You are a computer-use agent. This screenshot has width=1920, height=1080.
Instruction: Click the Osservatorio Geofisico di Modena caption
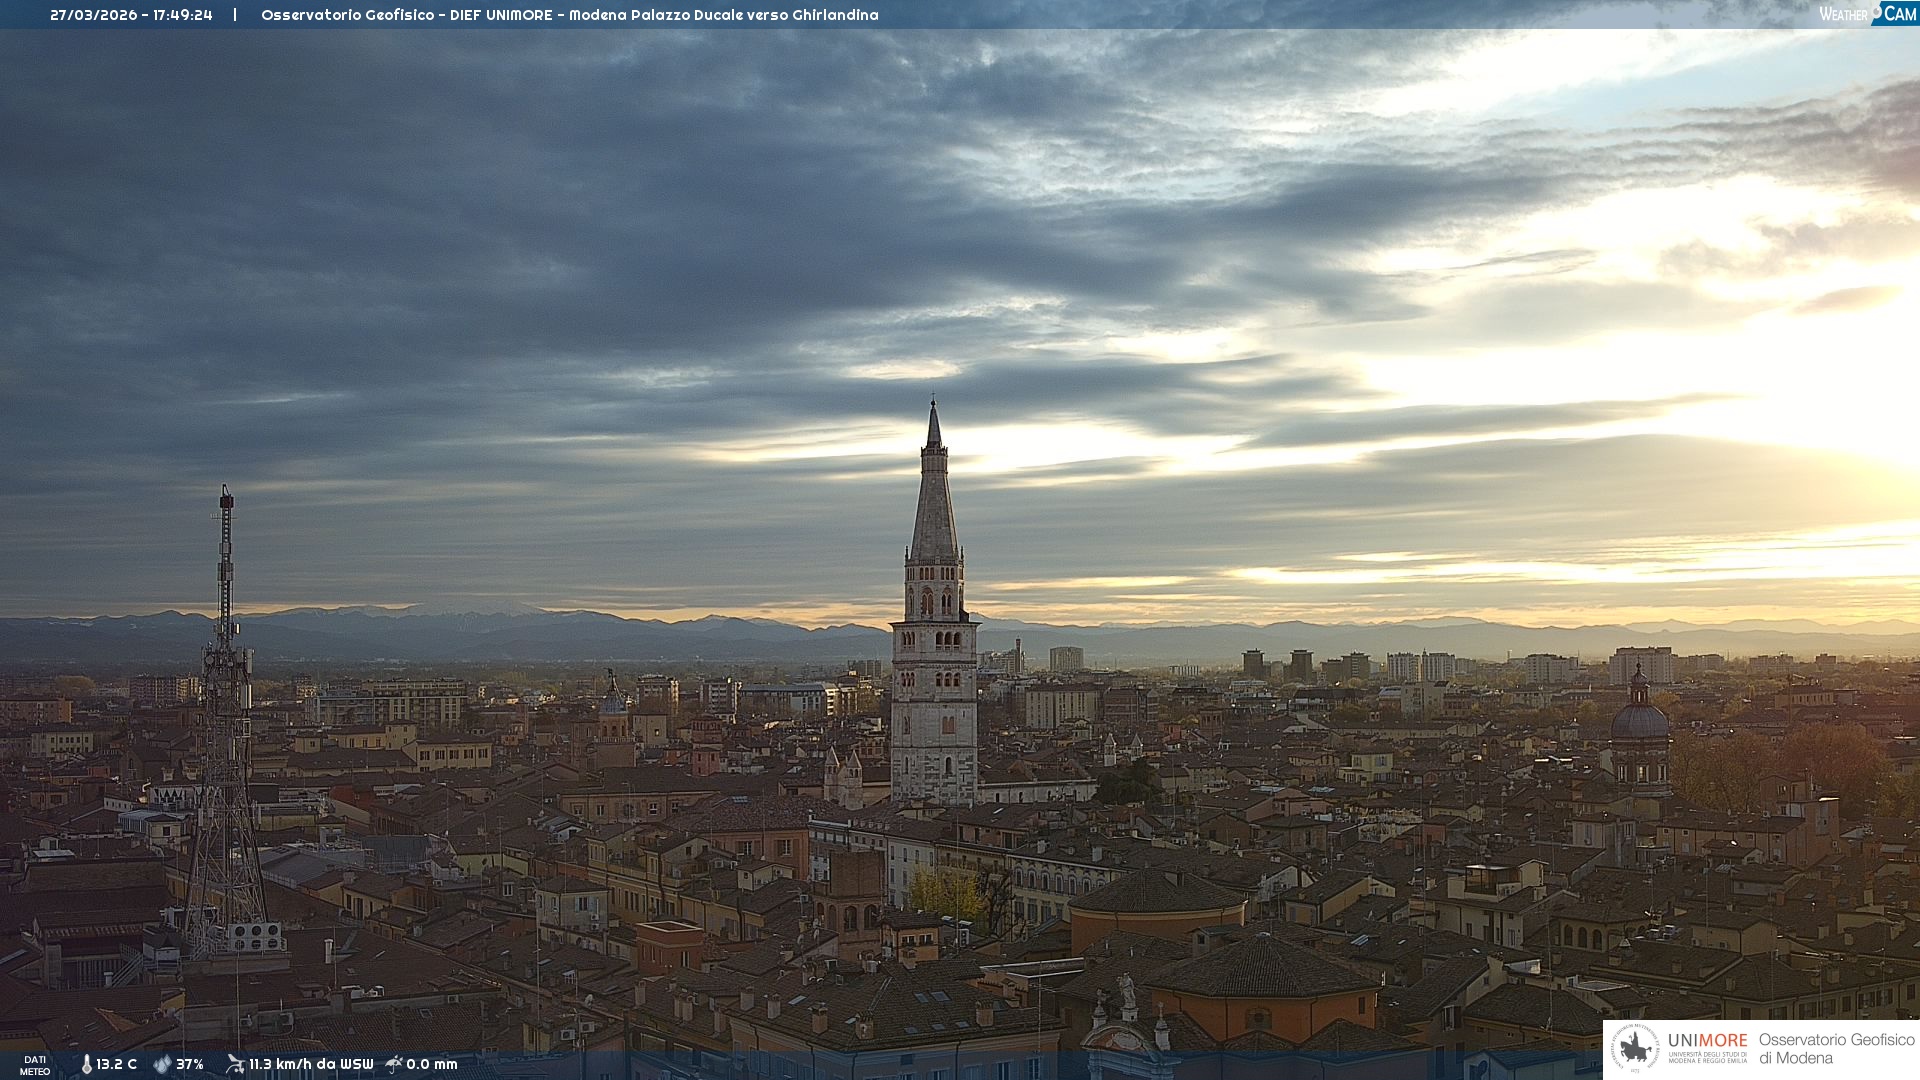click(x=1836, y=1048)
